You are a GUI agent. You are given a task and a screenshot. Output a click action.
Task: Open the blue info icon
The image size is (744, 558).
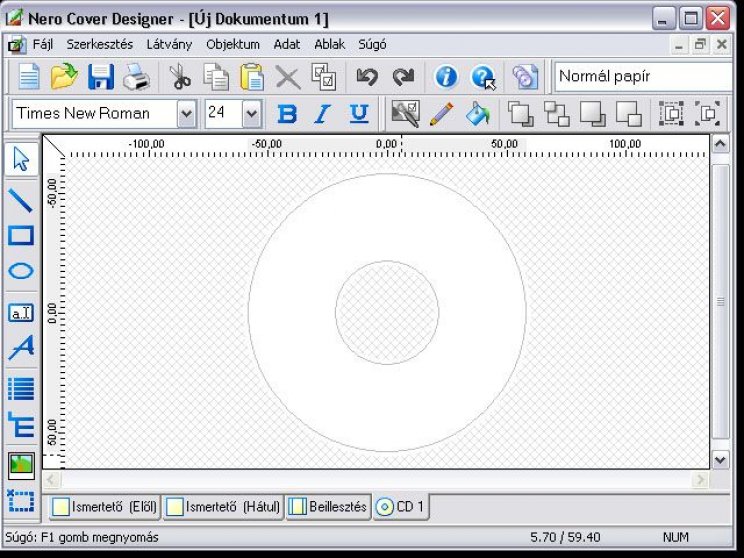[446, 77]
